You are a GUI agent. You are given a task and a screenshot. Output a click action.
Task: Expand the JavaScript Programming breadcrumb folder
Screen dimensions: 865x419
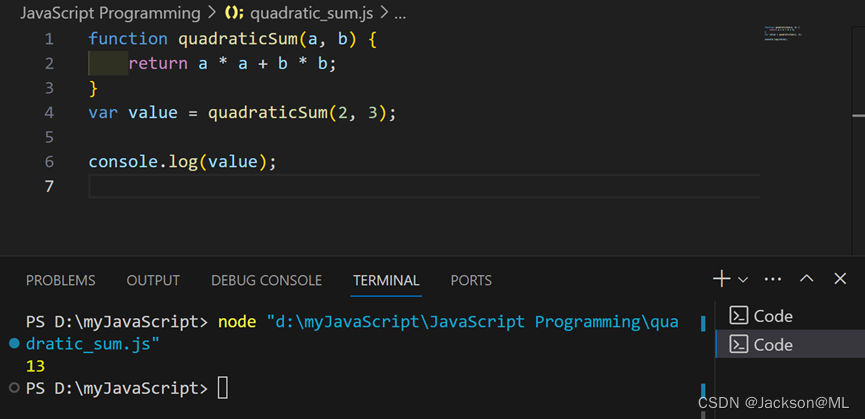click(x=110, y=14)
